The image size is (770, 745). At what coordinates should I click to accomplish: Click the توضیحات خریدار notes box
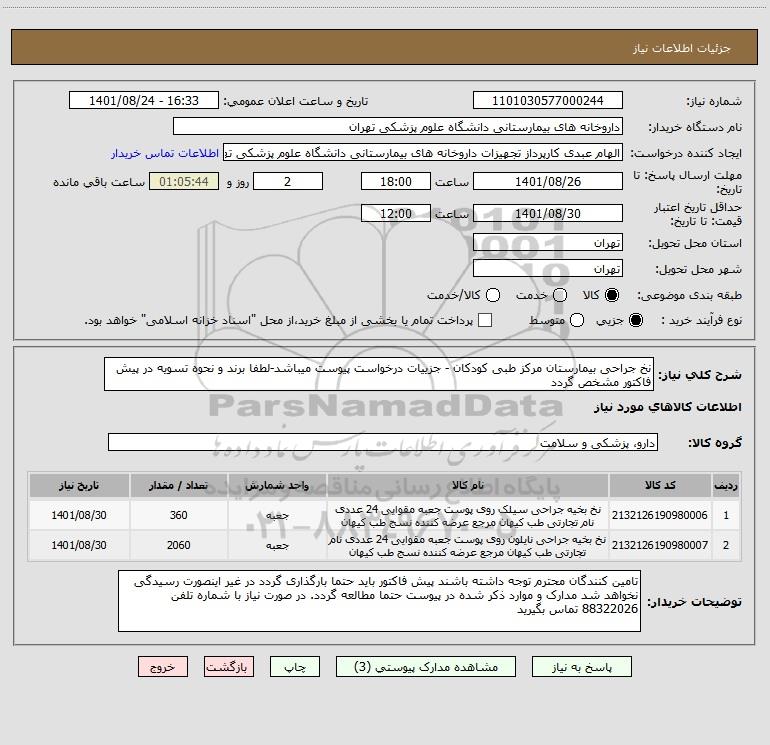click(379, 602)
